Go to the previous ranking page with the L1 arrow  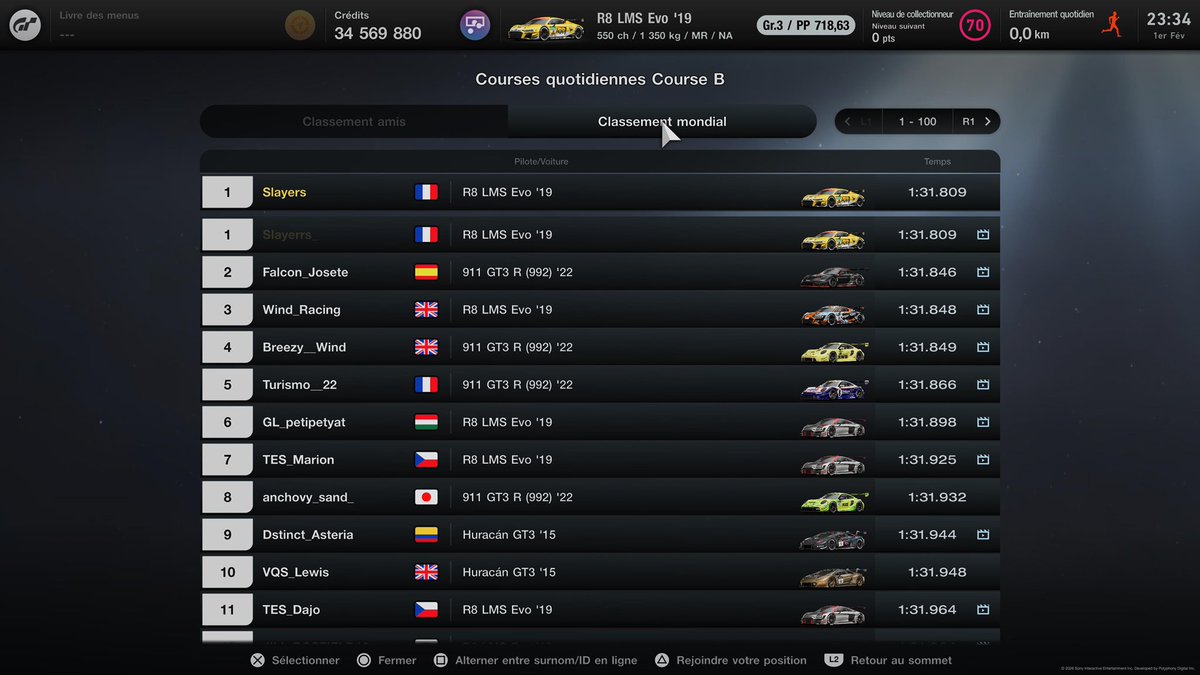[857, 122]
